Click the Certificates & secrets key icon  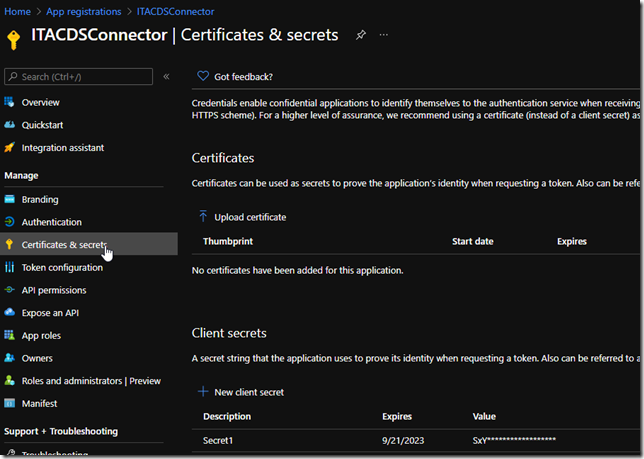9,244
